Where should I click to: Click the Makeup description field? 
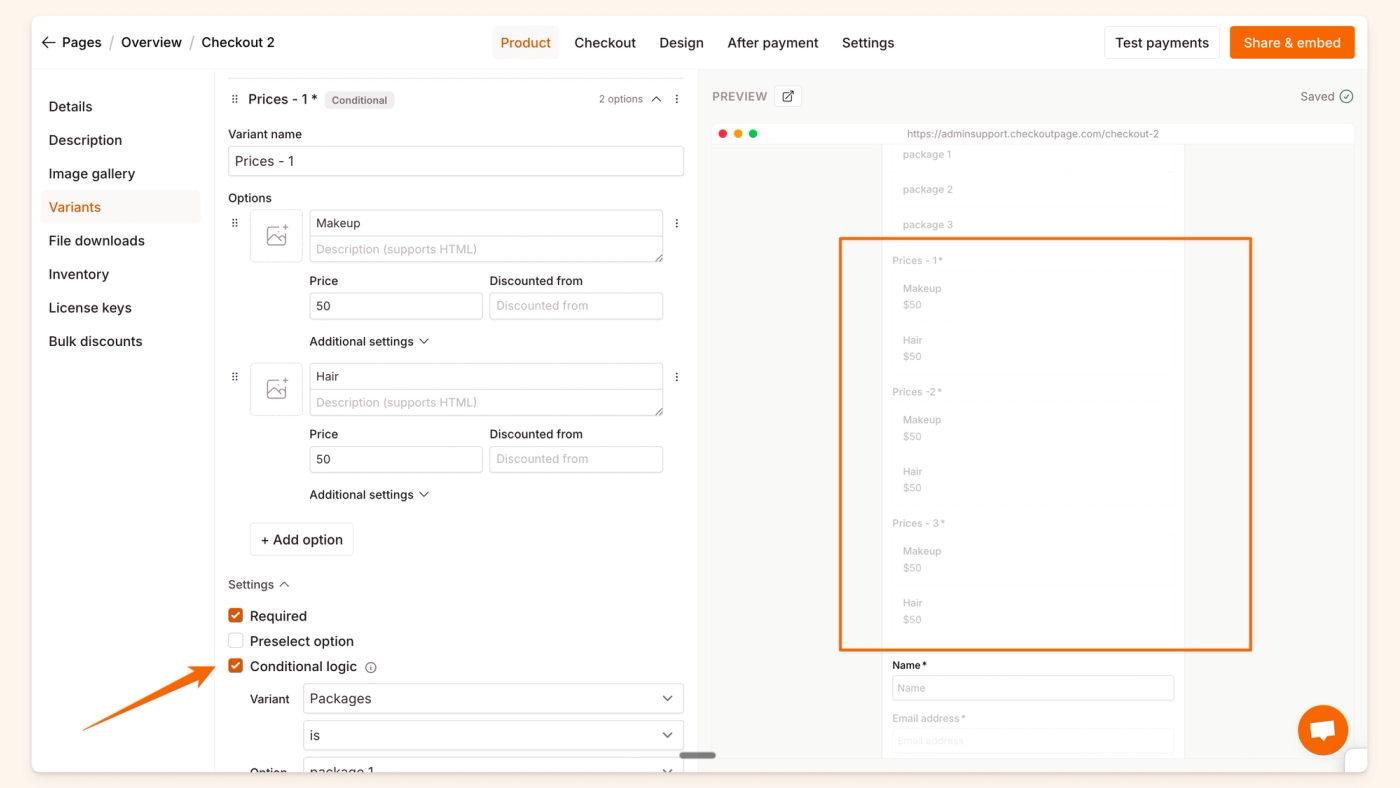[486, 249]
